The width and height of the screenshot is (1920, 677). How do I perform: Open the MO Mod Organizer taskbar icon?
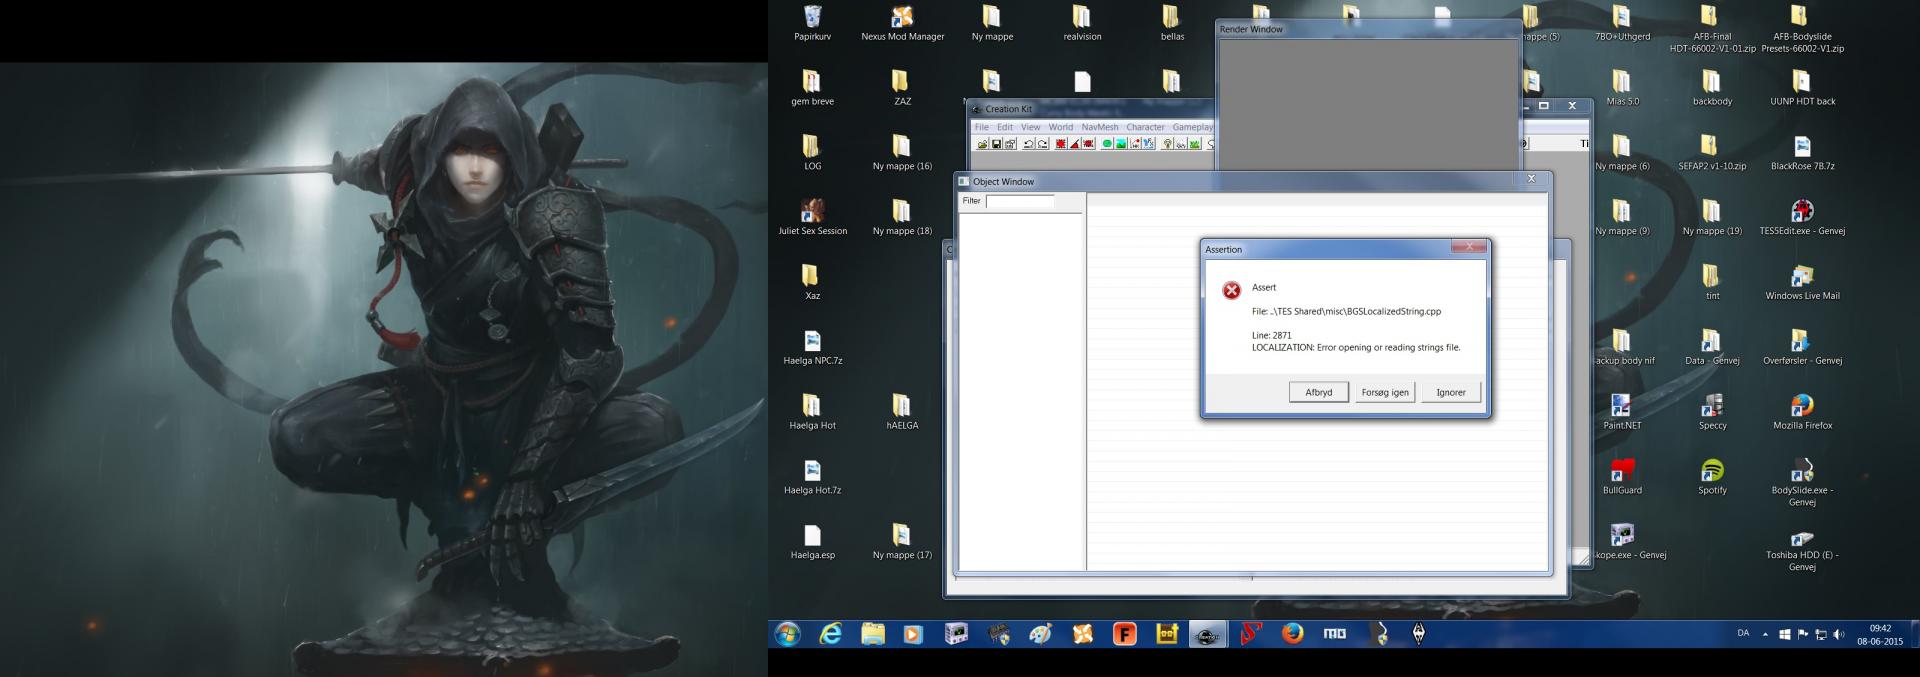(1334, 634)
